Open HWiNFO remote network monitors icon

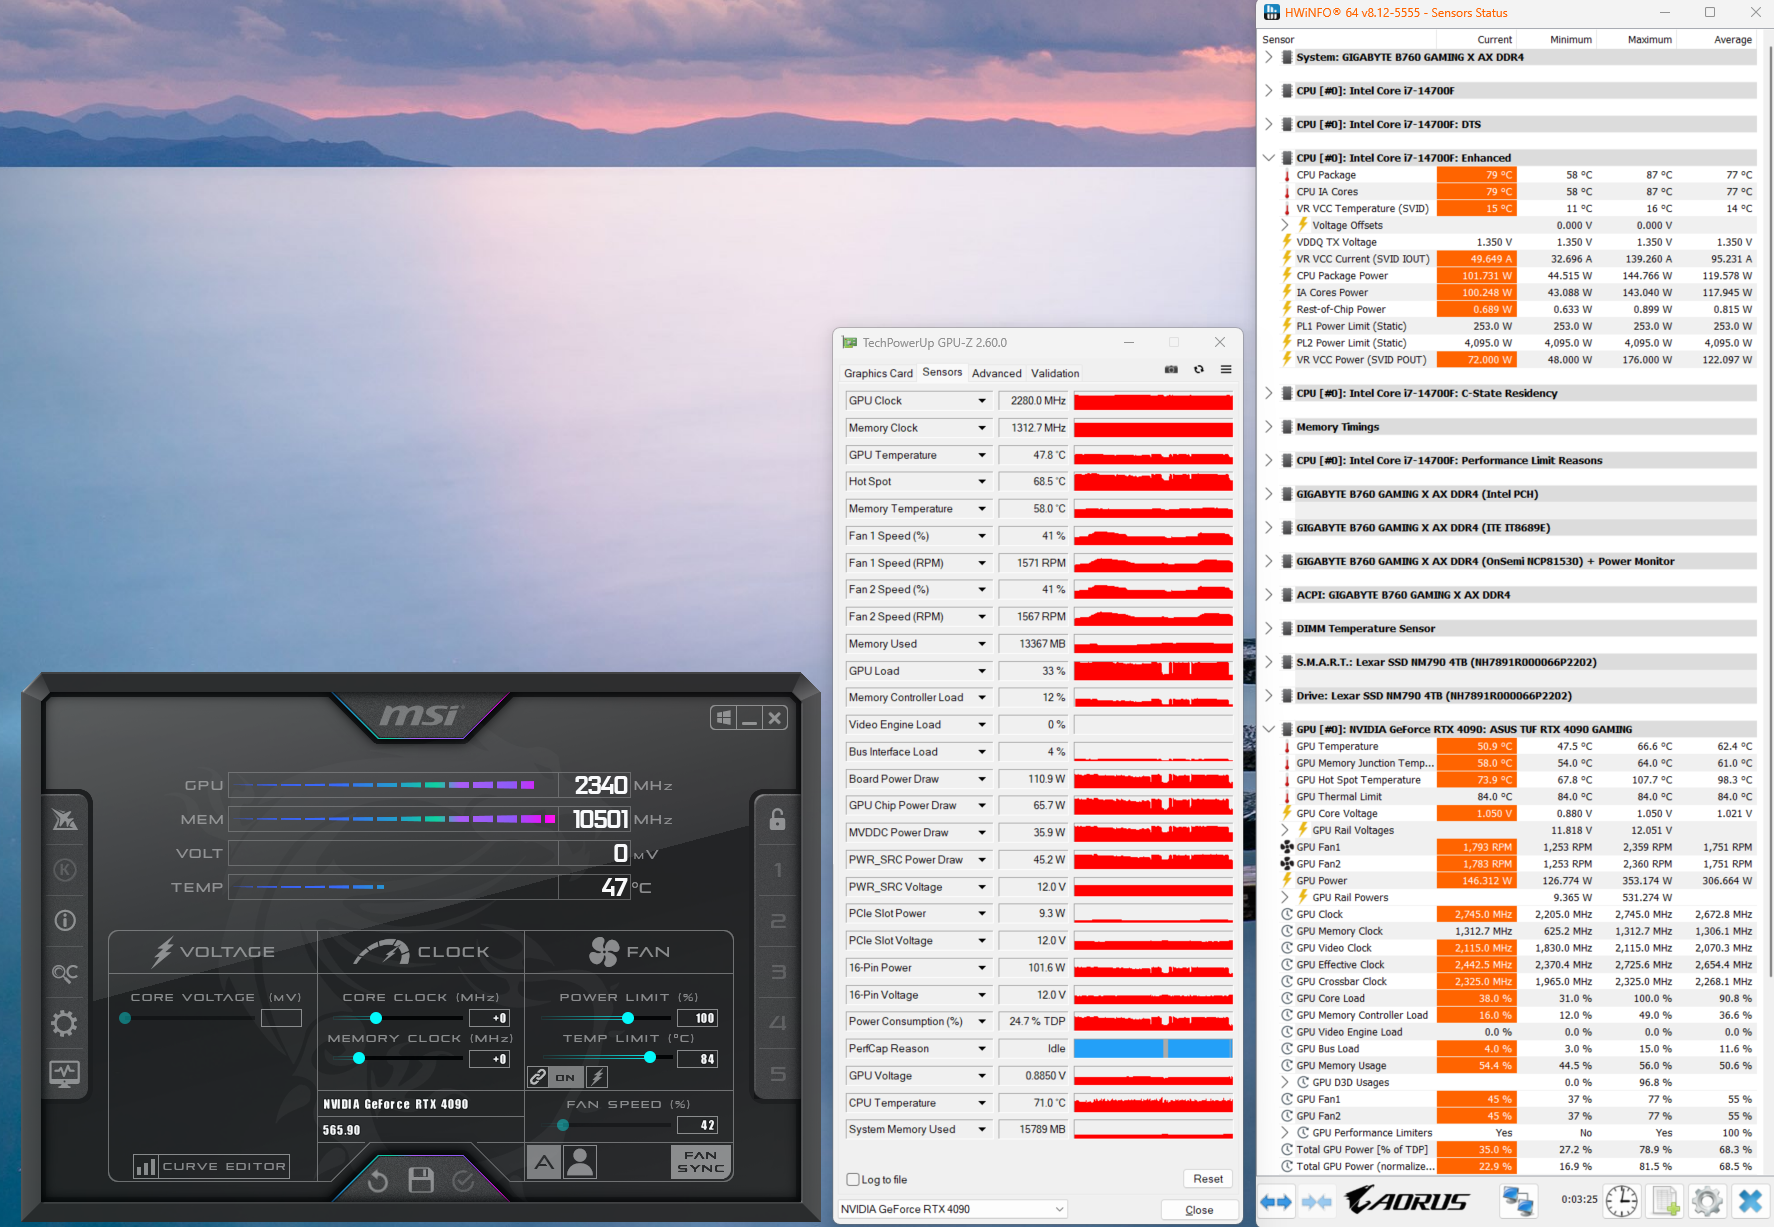[1517, 1201]
